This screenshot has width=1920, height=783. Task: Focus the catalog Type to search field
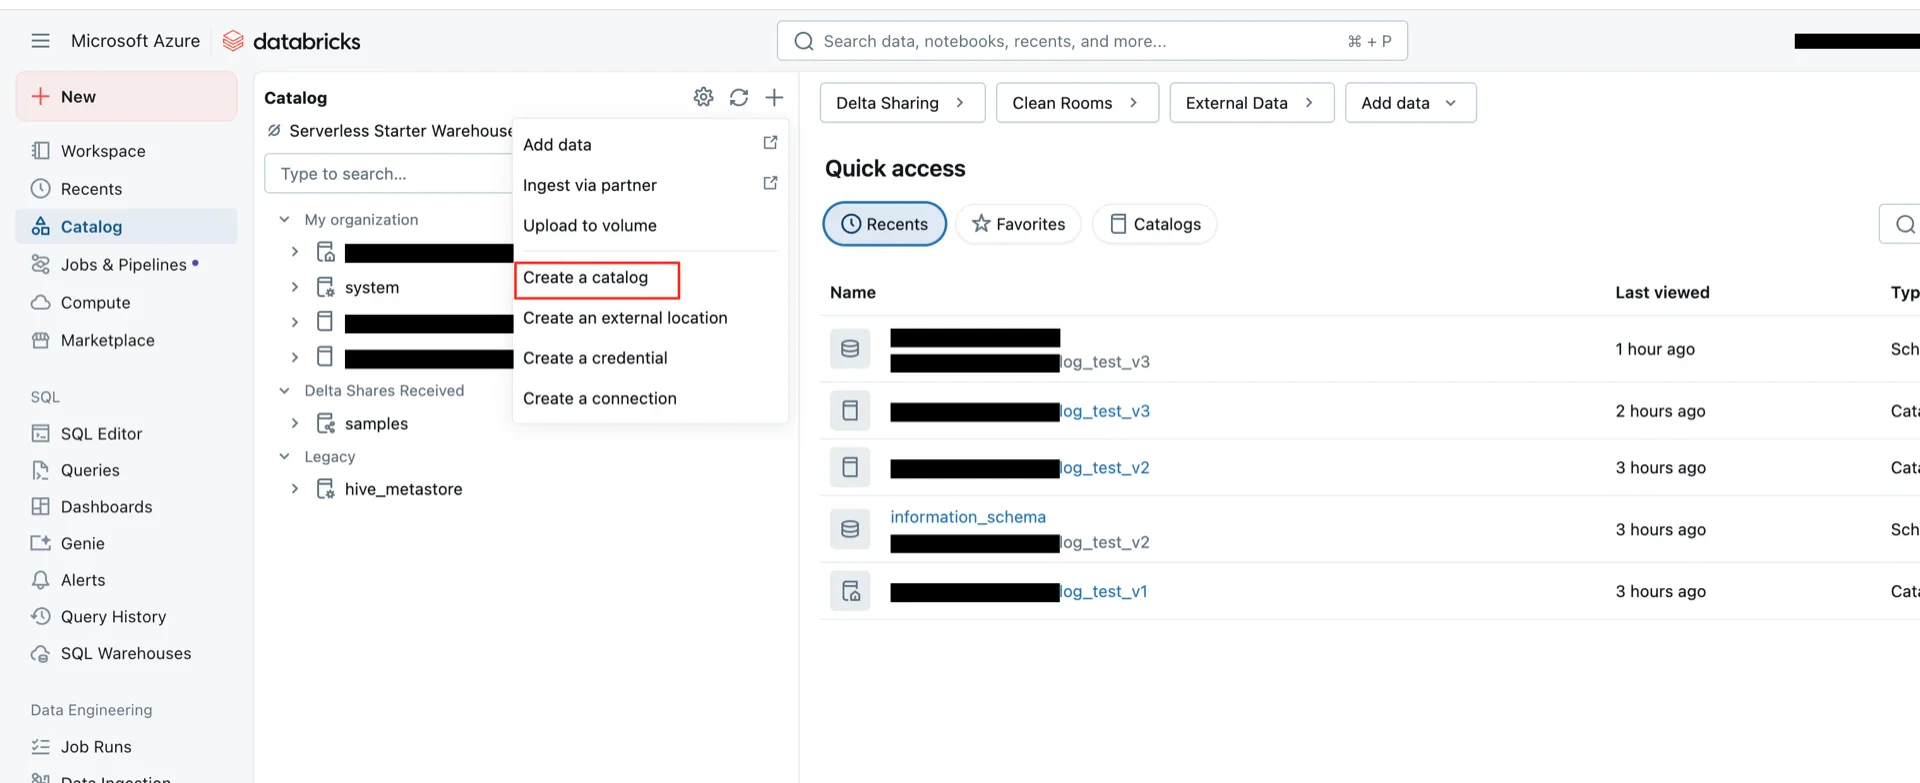click(x=389, y=174)
